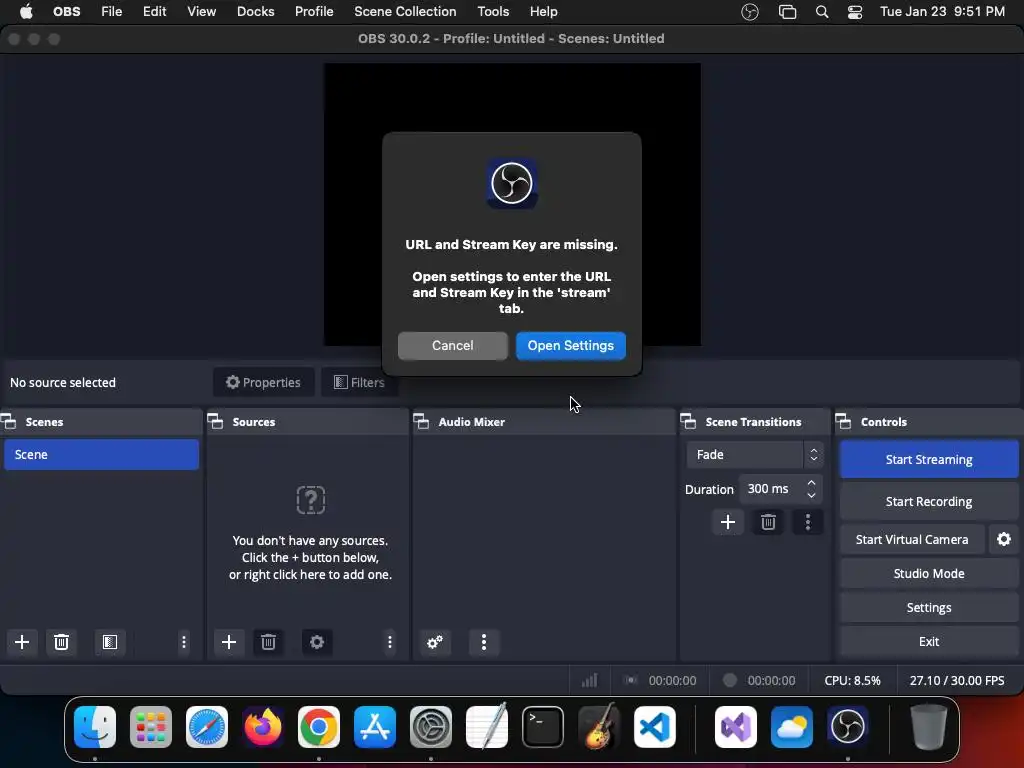Open Finder from the dock
Image resolution: width=1024 pixels, height=768 pixels.
[x=95, y=727]
